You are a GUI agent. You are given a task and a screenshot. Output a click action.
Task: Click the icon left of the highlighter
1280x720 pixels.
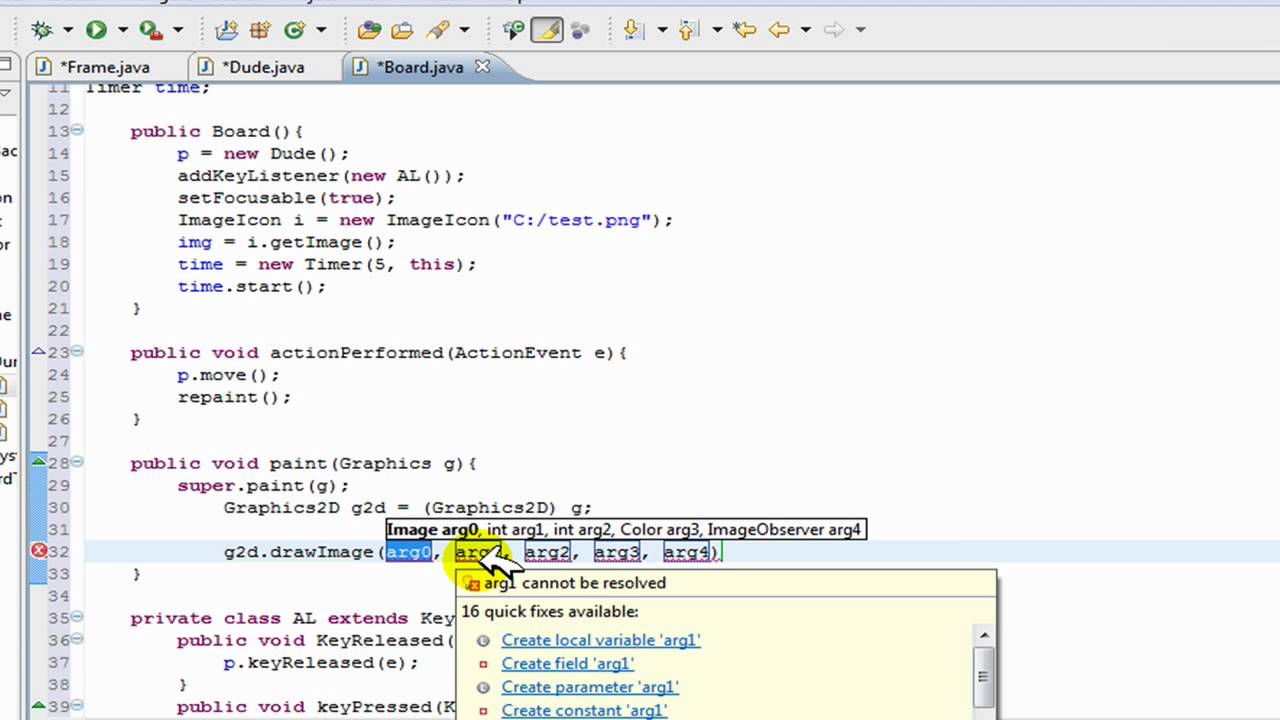(x=513, y=30)
